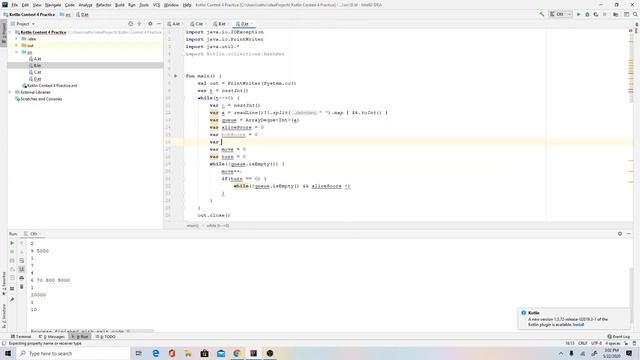Screen dimensions: 640x360
Task: Pin the Run tab
Action: [12, 300]
